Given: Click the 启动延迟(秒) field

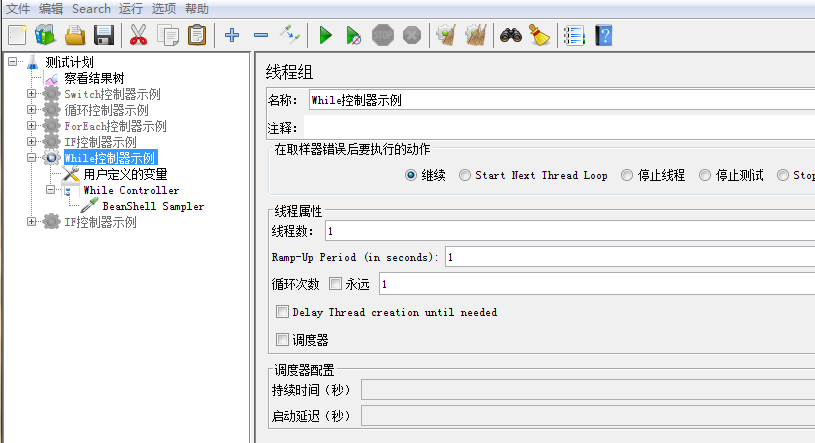Looking at the screenshot, I should click(x=588, y=415).
